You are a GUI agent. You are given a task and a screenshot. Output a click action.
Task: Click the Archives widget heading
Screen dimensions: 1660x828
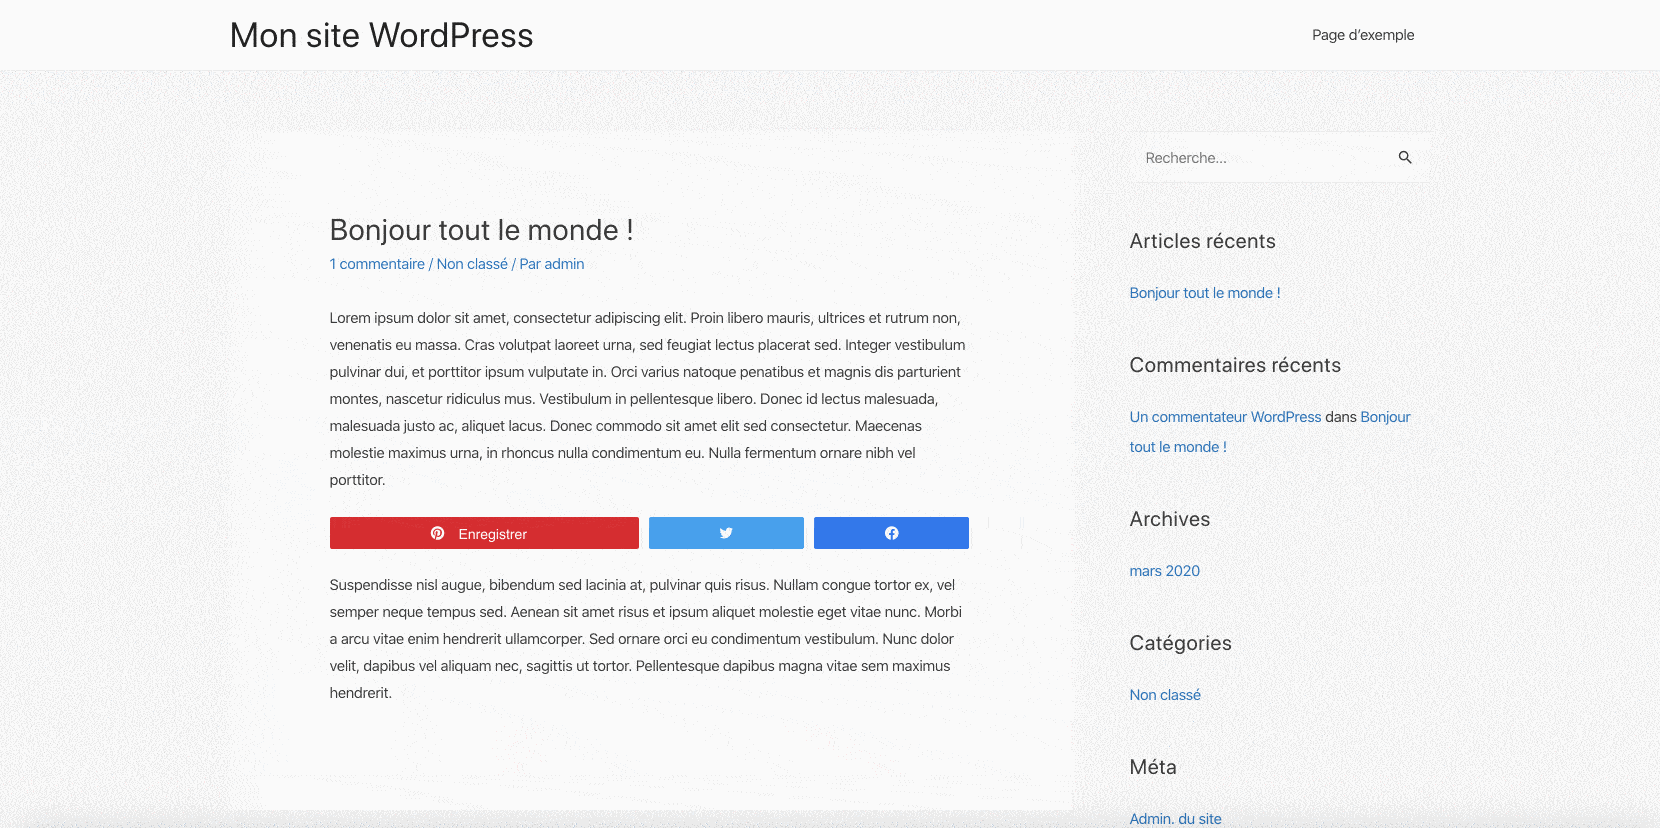pyautogui.click(x=1169, y=519)
